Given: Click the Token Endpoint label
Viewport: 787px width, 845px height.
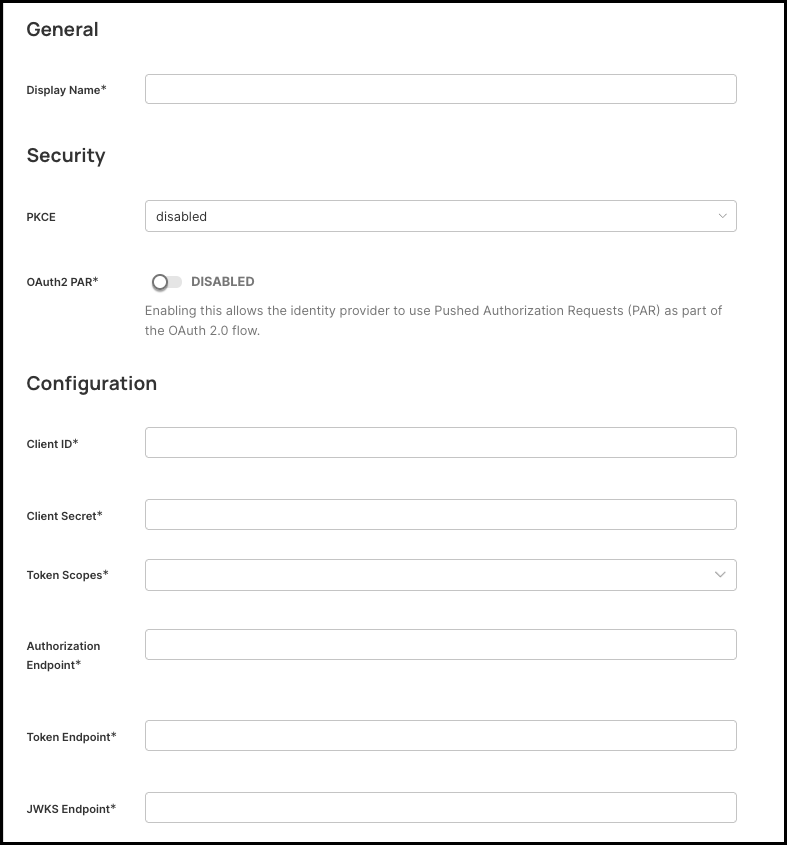Looking at the screenshot, I should click(x=71, y=737).
